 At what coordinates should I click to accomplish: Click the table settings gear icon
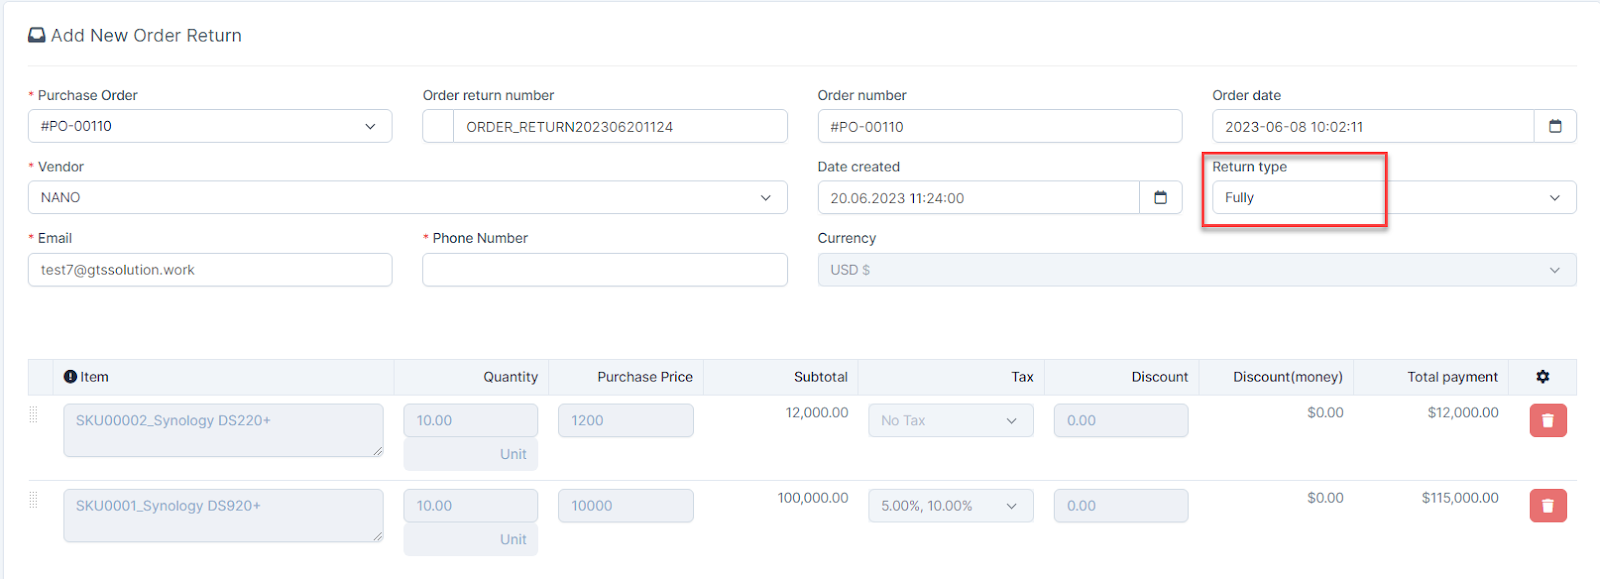pyautogui.click(x=1542, y=377)
